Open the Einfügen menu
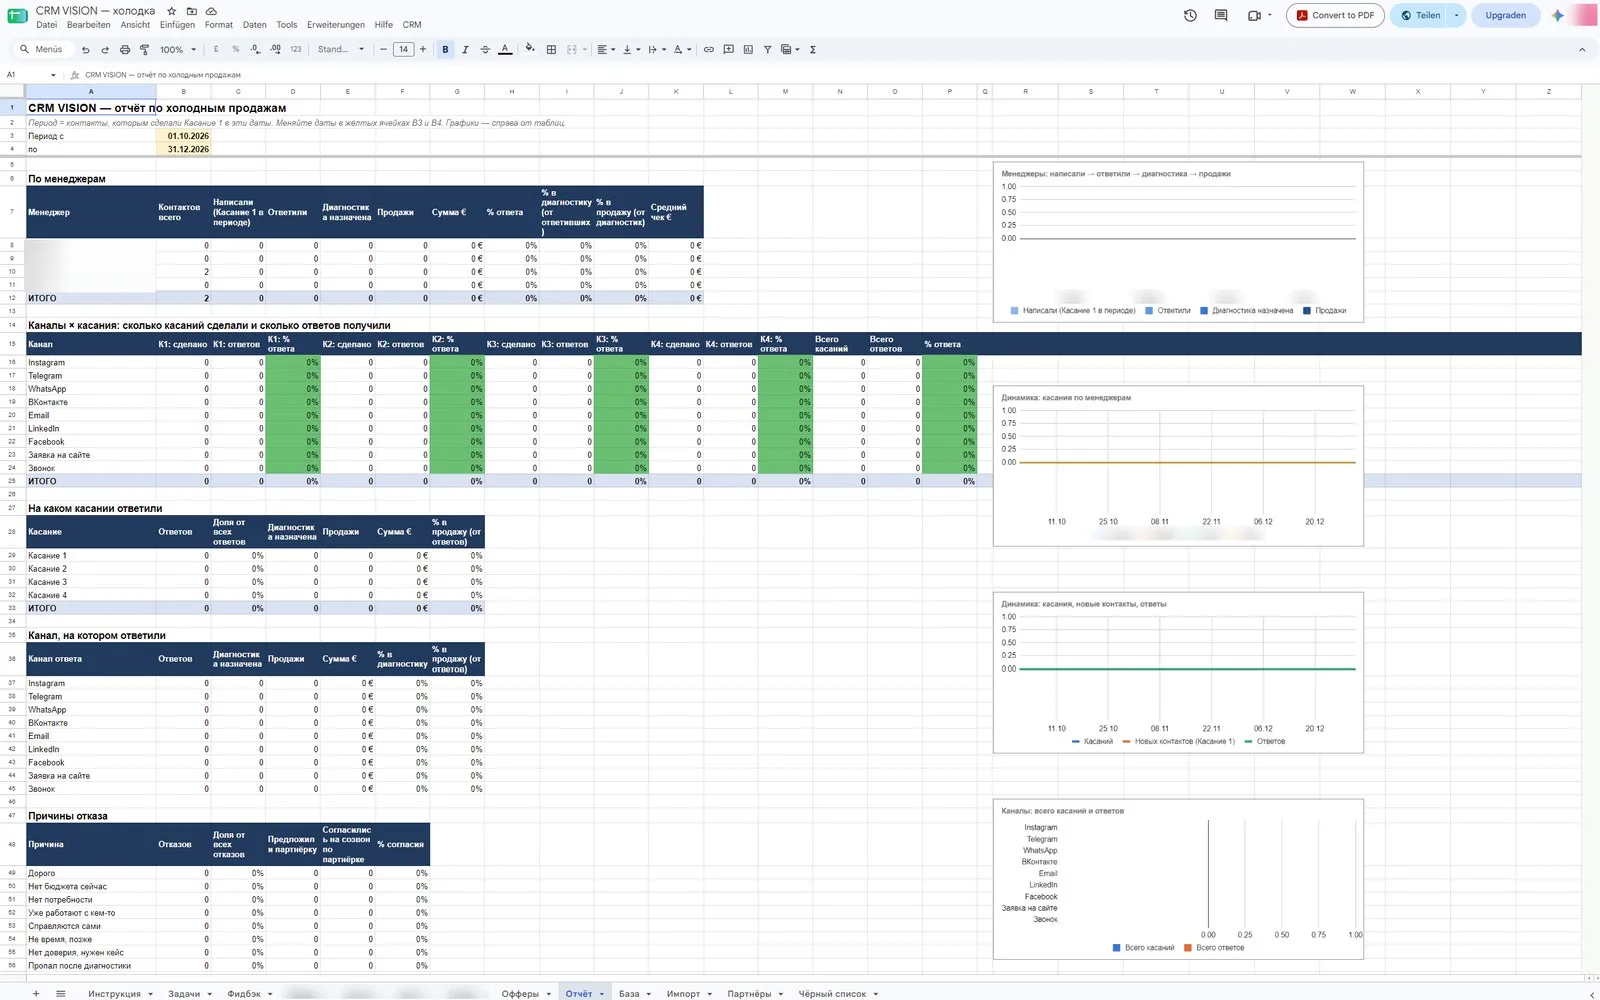This screenshot has width=1600, height=1000. (x=177, y=25)
